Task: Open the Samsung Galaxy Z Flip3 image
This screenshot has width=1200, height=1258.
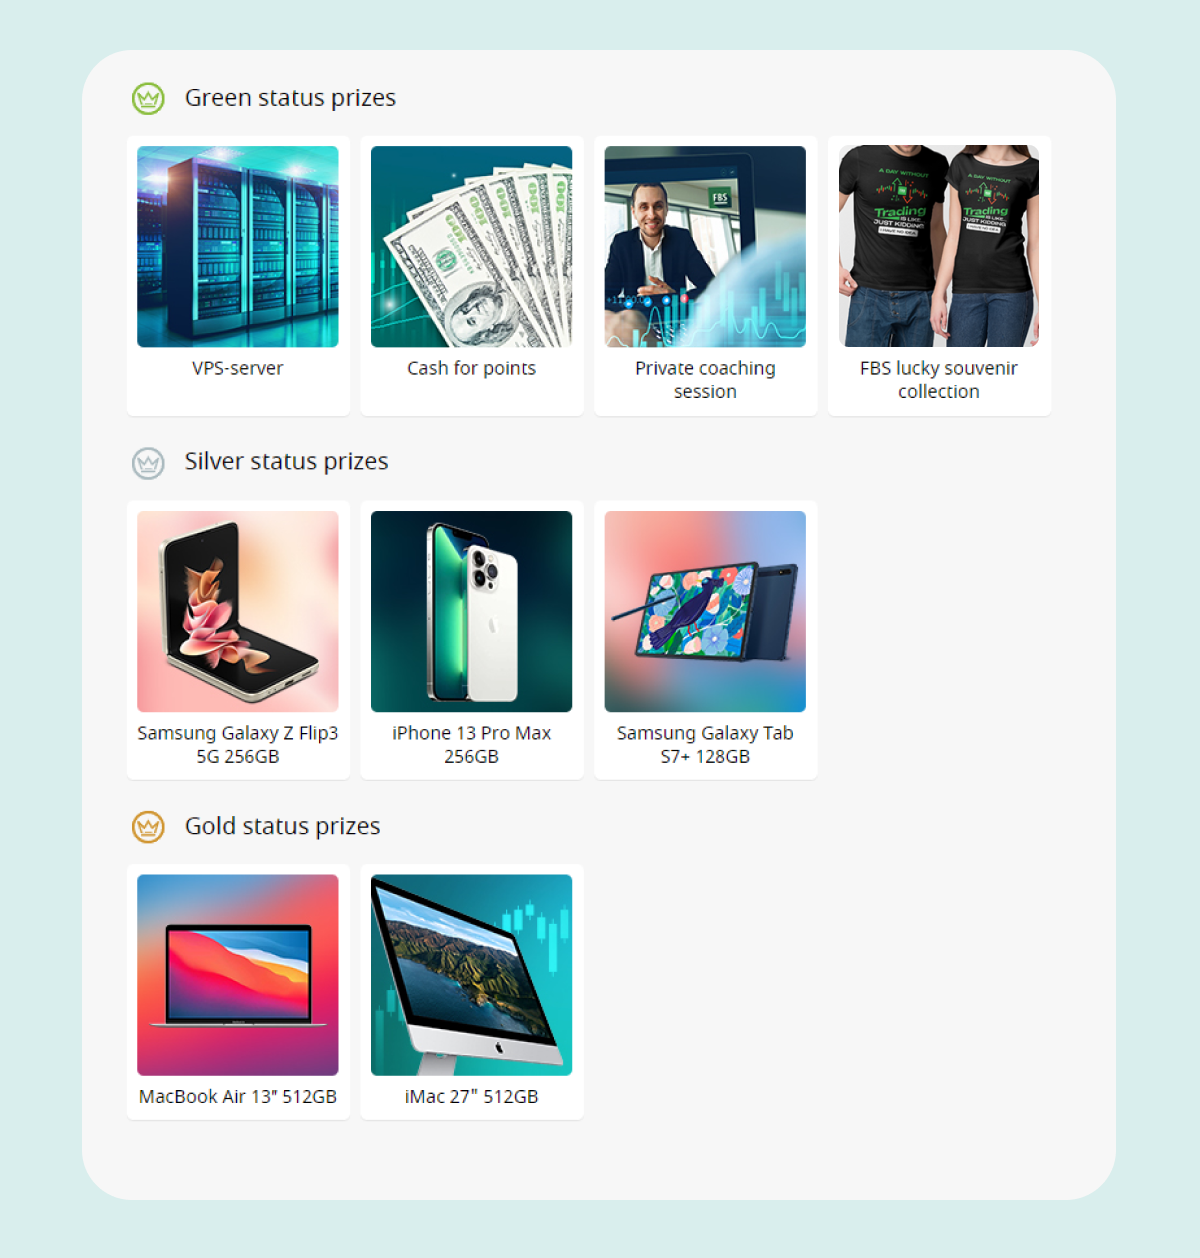Action: (238, 612)
